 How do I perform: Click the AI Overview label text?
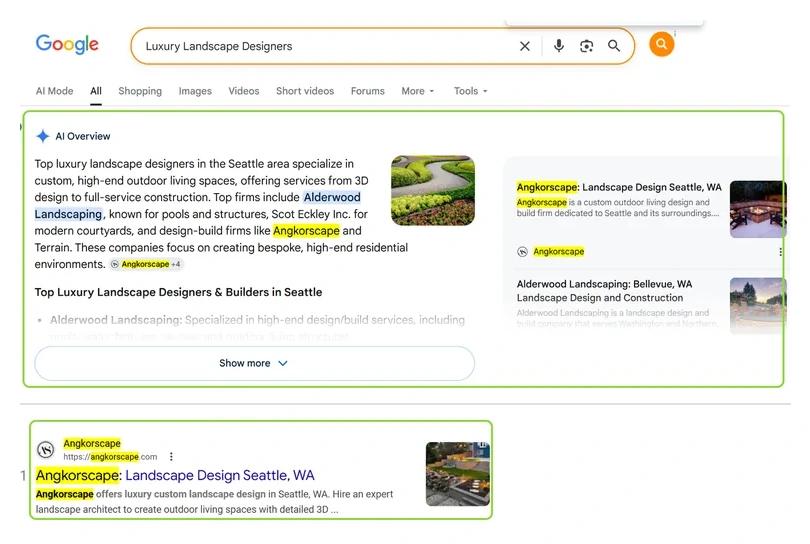(83, 136)
